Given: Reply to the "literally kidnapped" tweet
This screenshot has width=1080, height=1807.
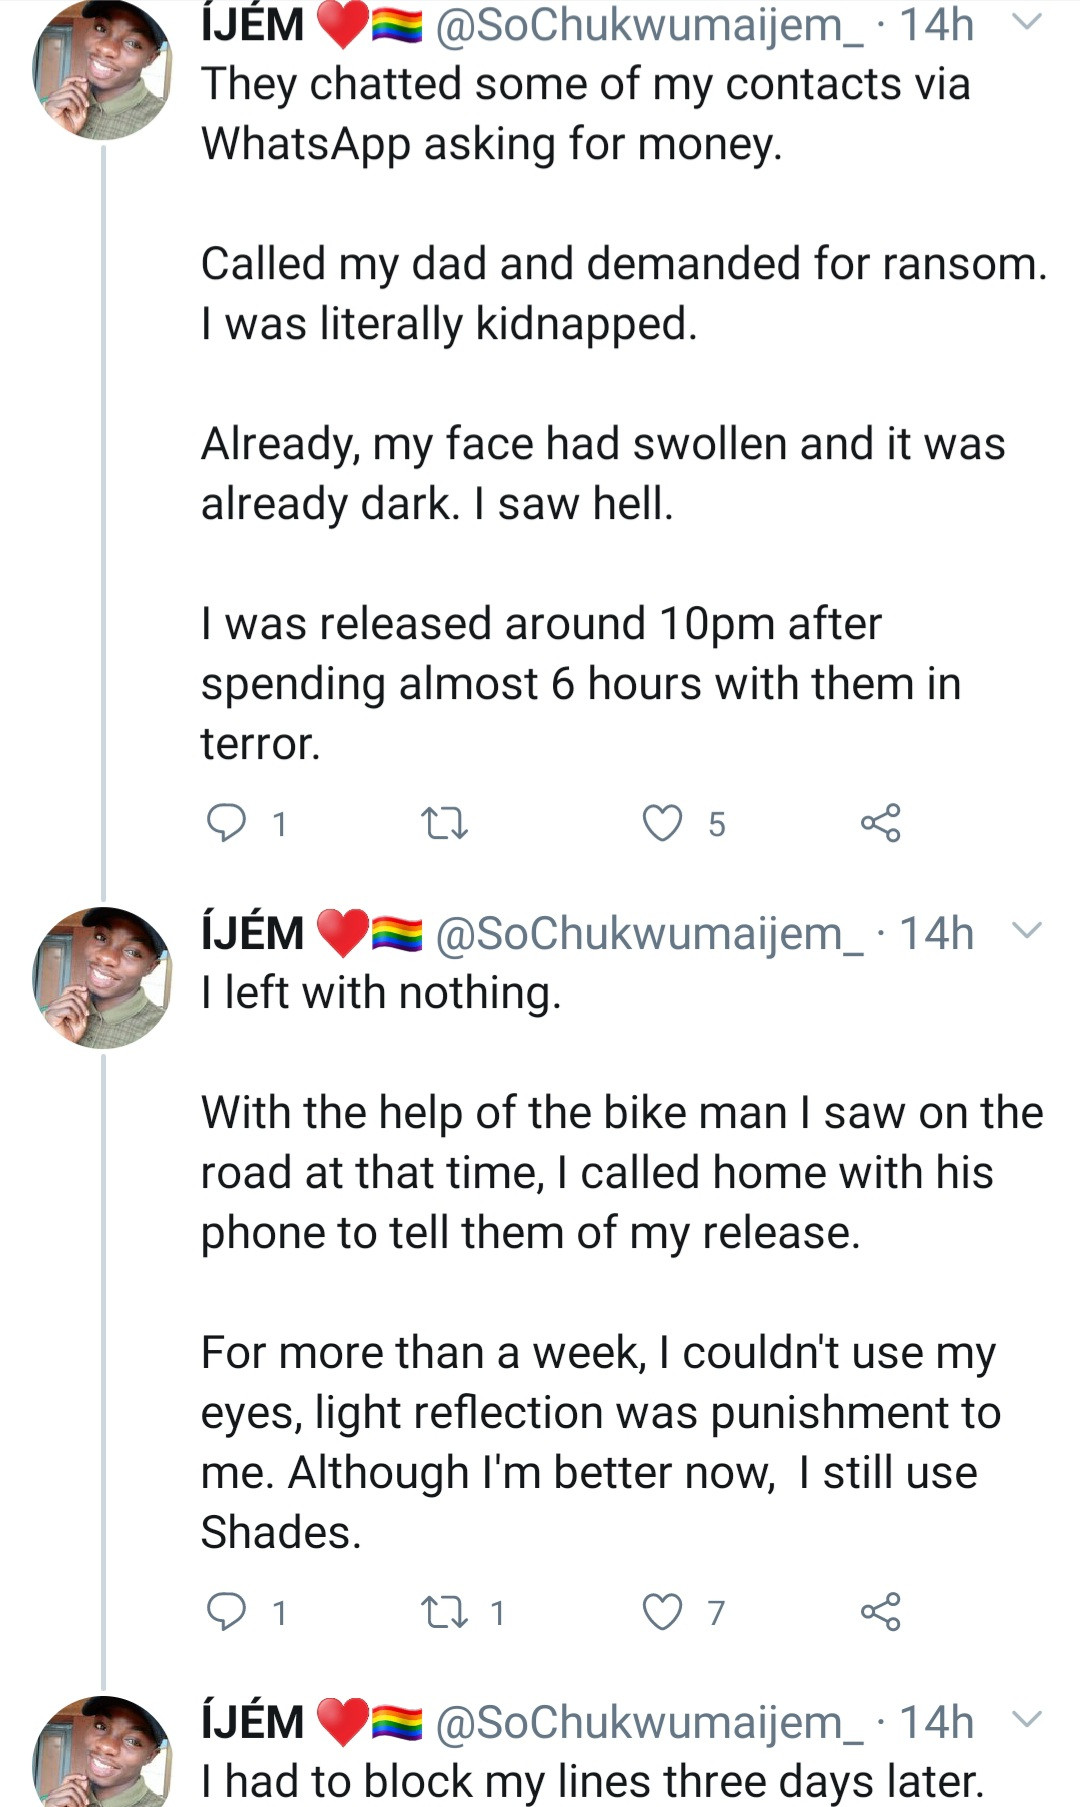Looking at the screenshot, I should tap(227, 823).
